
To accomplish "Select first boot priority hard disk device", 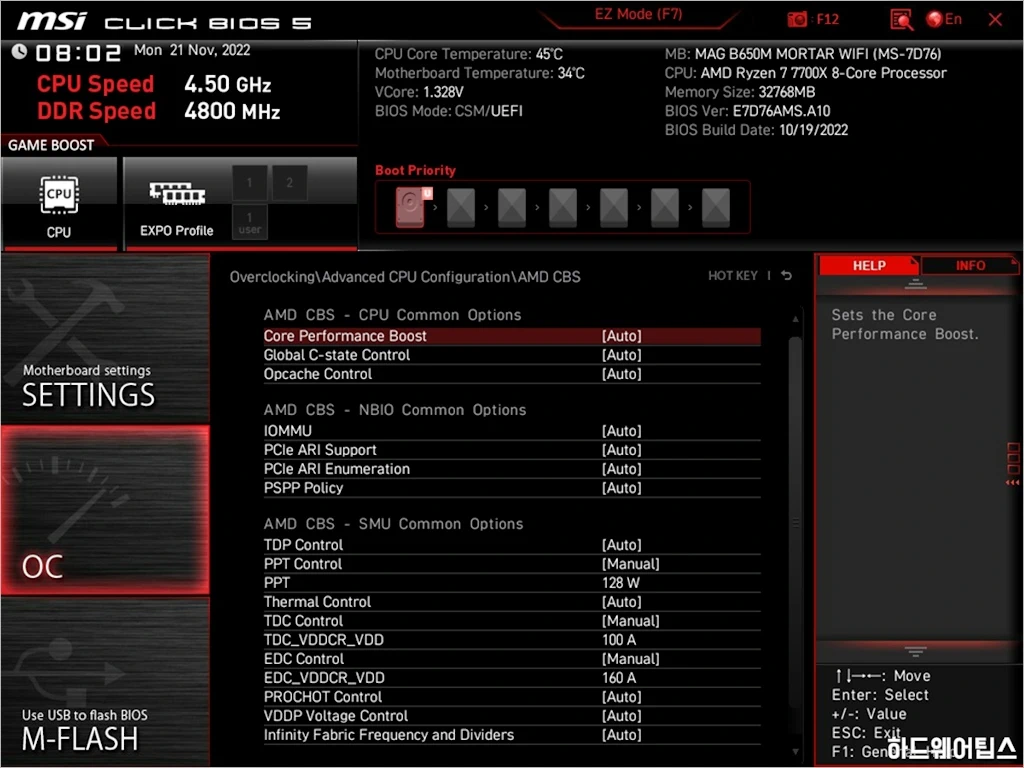I will click(411, 206).
